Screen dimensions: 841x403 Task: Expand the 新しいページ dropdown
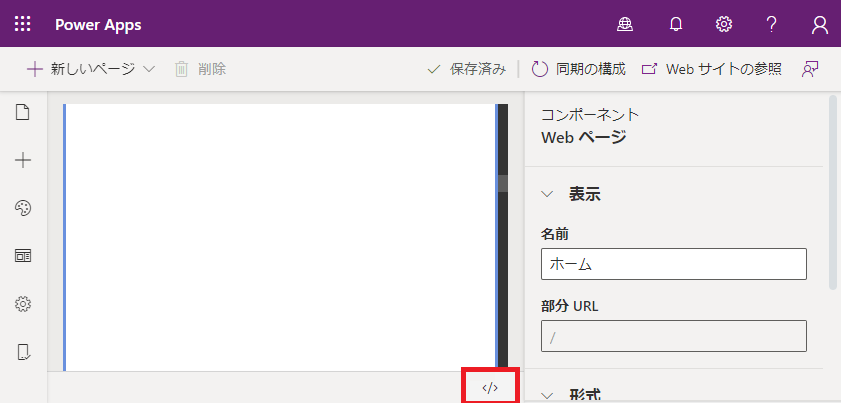click(x=149, y=69)
